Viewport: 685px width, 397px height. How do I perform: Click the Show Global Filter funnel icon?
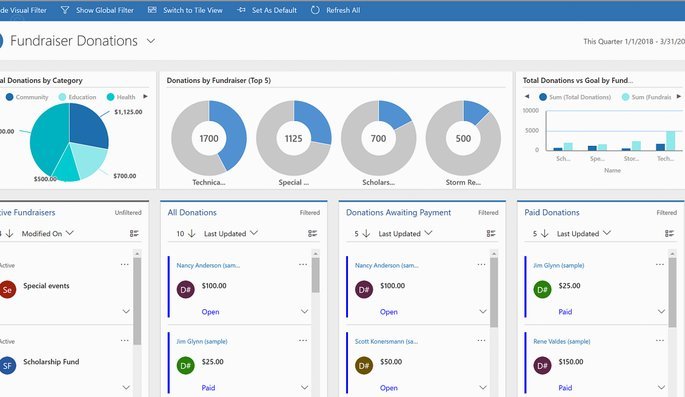[x=65, y=10]
